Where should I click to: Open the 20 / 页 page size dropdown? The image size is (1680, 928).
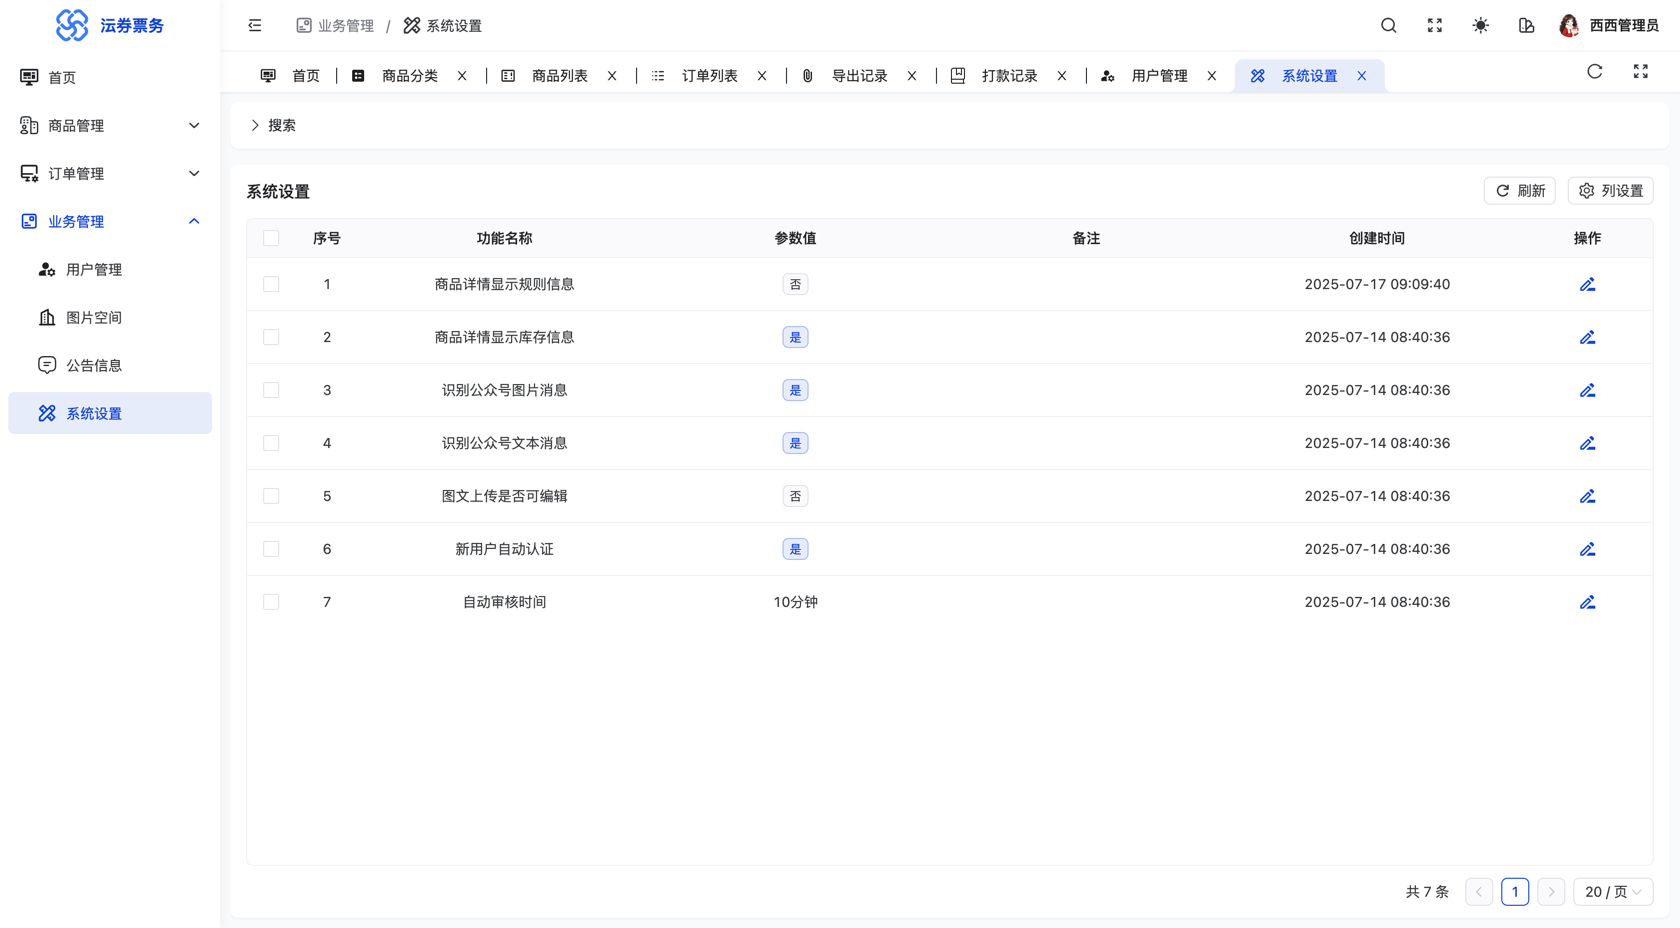click(1612, 892)
